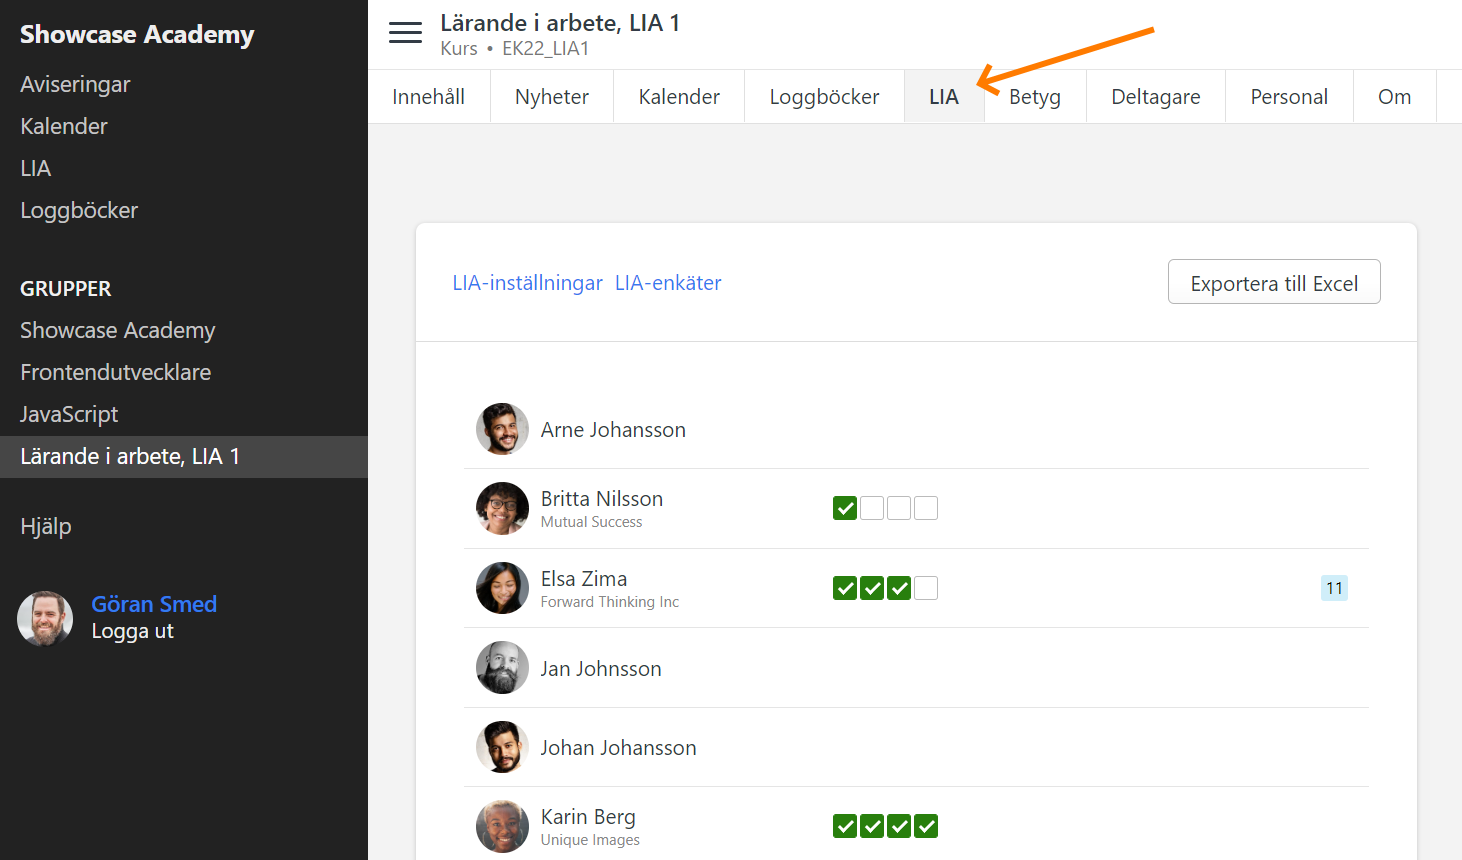Click Logga ut to sign out
This screenshot has height=860, width=1462.
[x=133, y=631]
